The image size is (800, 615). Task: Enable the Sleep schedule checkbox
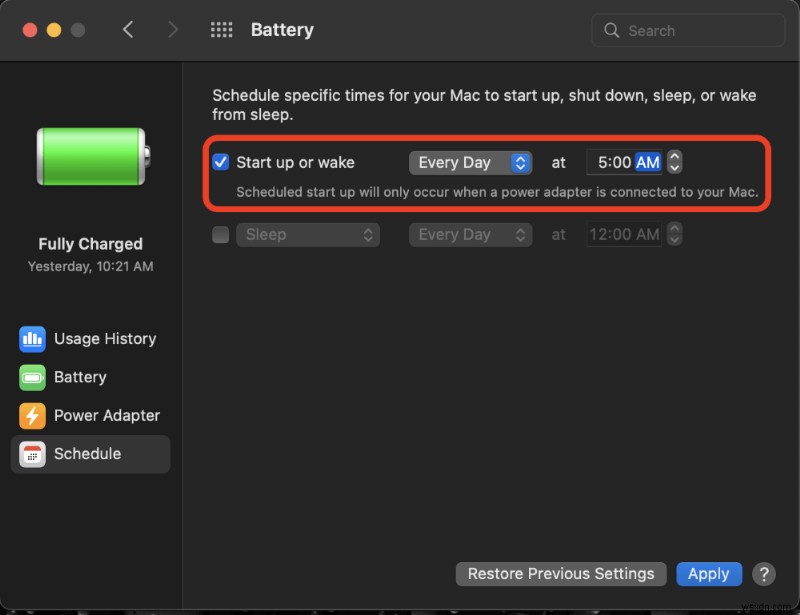[221, 234]
